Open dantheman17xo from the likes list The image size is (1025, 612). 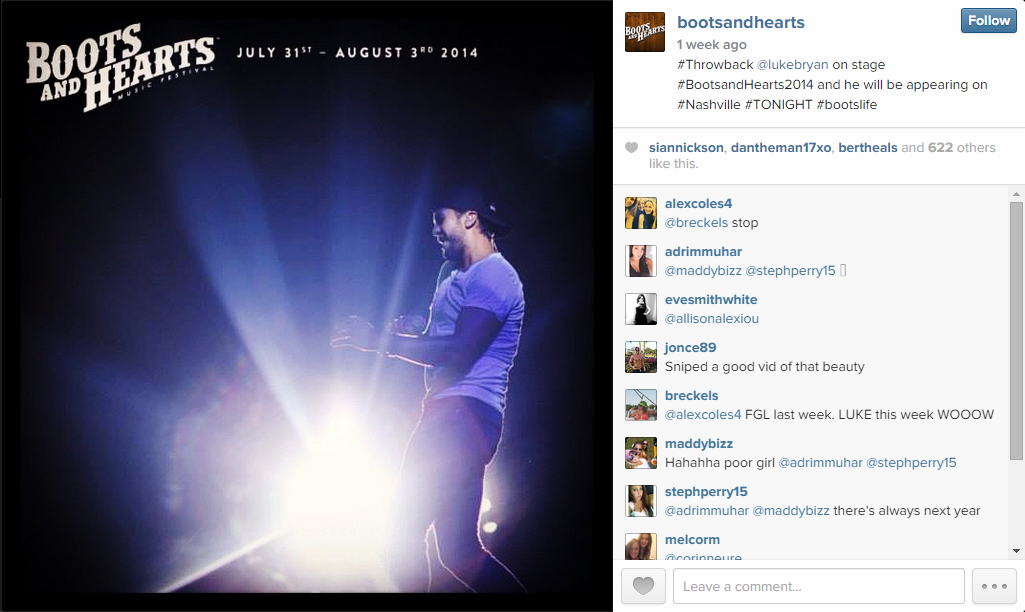point(781,148)
